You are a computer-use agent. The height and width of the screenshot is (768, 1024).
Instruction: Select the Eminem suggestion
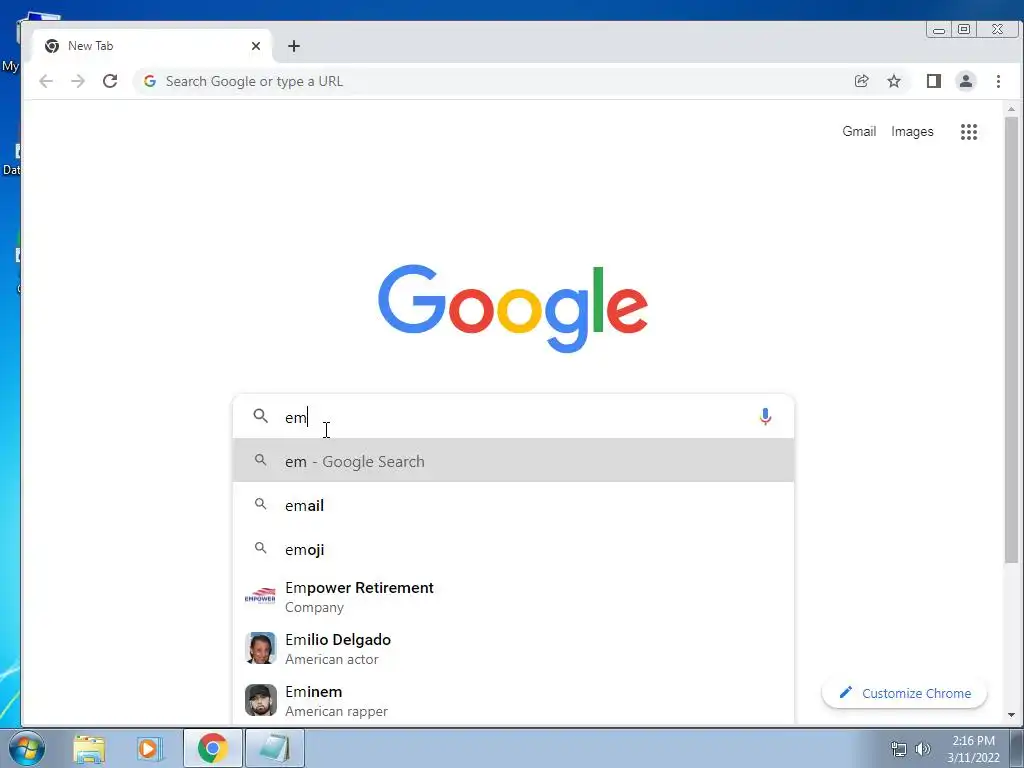[513, 700]
